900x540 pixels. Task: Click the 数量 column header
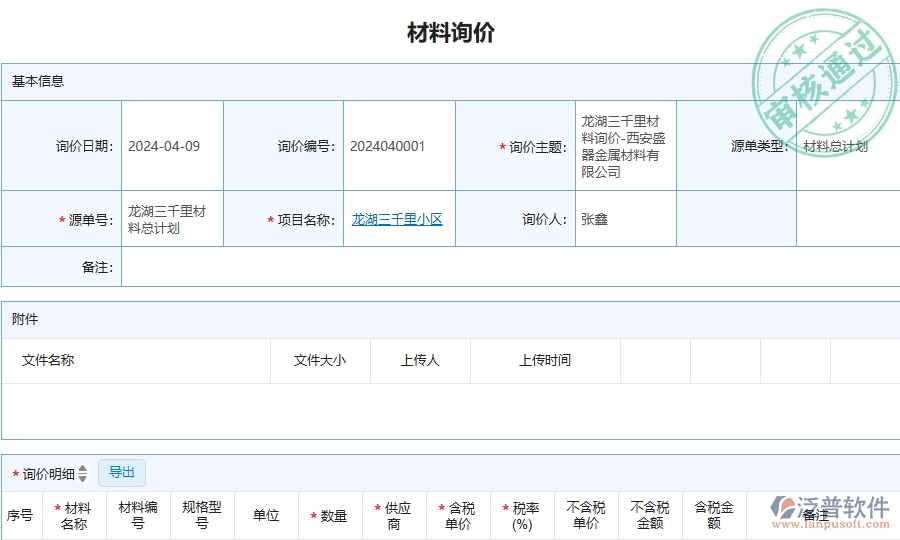(329, 516)
